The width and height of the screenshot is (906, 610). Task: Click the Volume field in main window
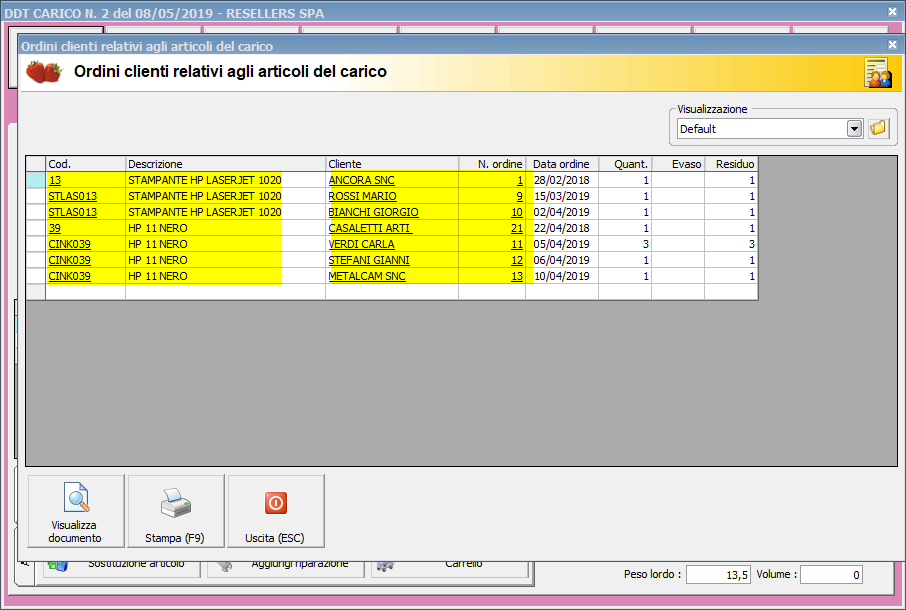tap(831, 575)
